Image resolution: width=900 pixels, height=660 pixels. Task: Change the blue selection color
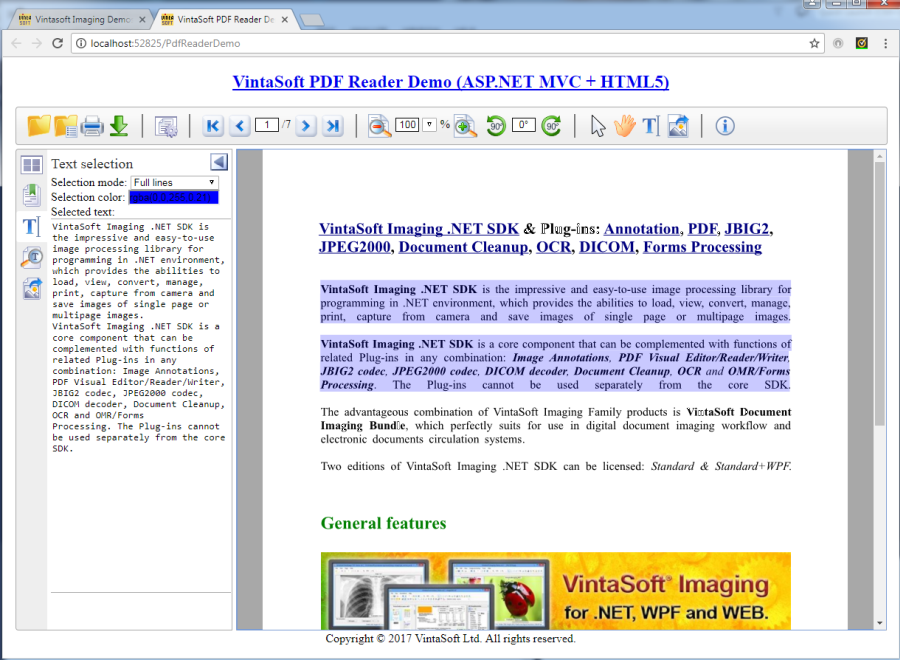click(173, 197)
